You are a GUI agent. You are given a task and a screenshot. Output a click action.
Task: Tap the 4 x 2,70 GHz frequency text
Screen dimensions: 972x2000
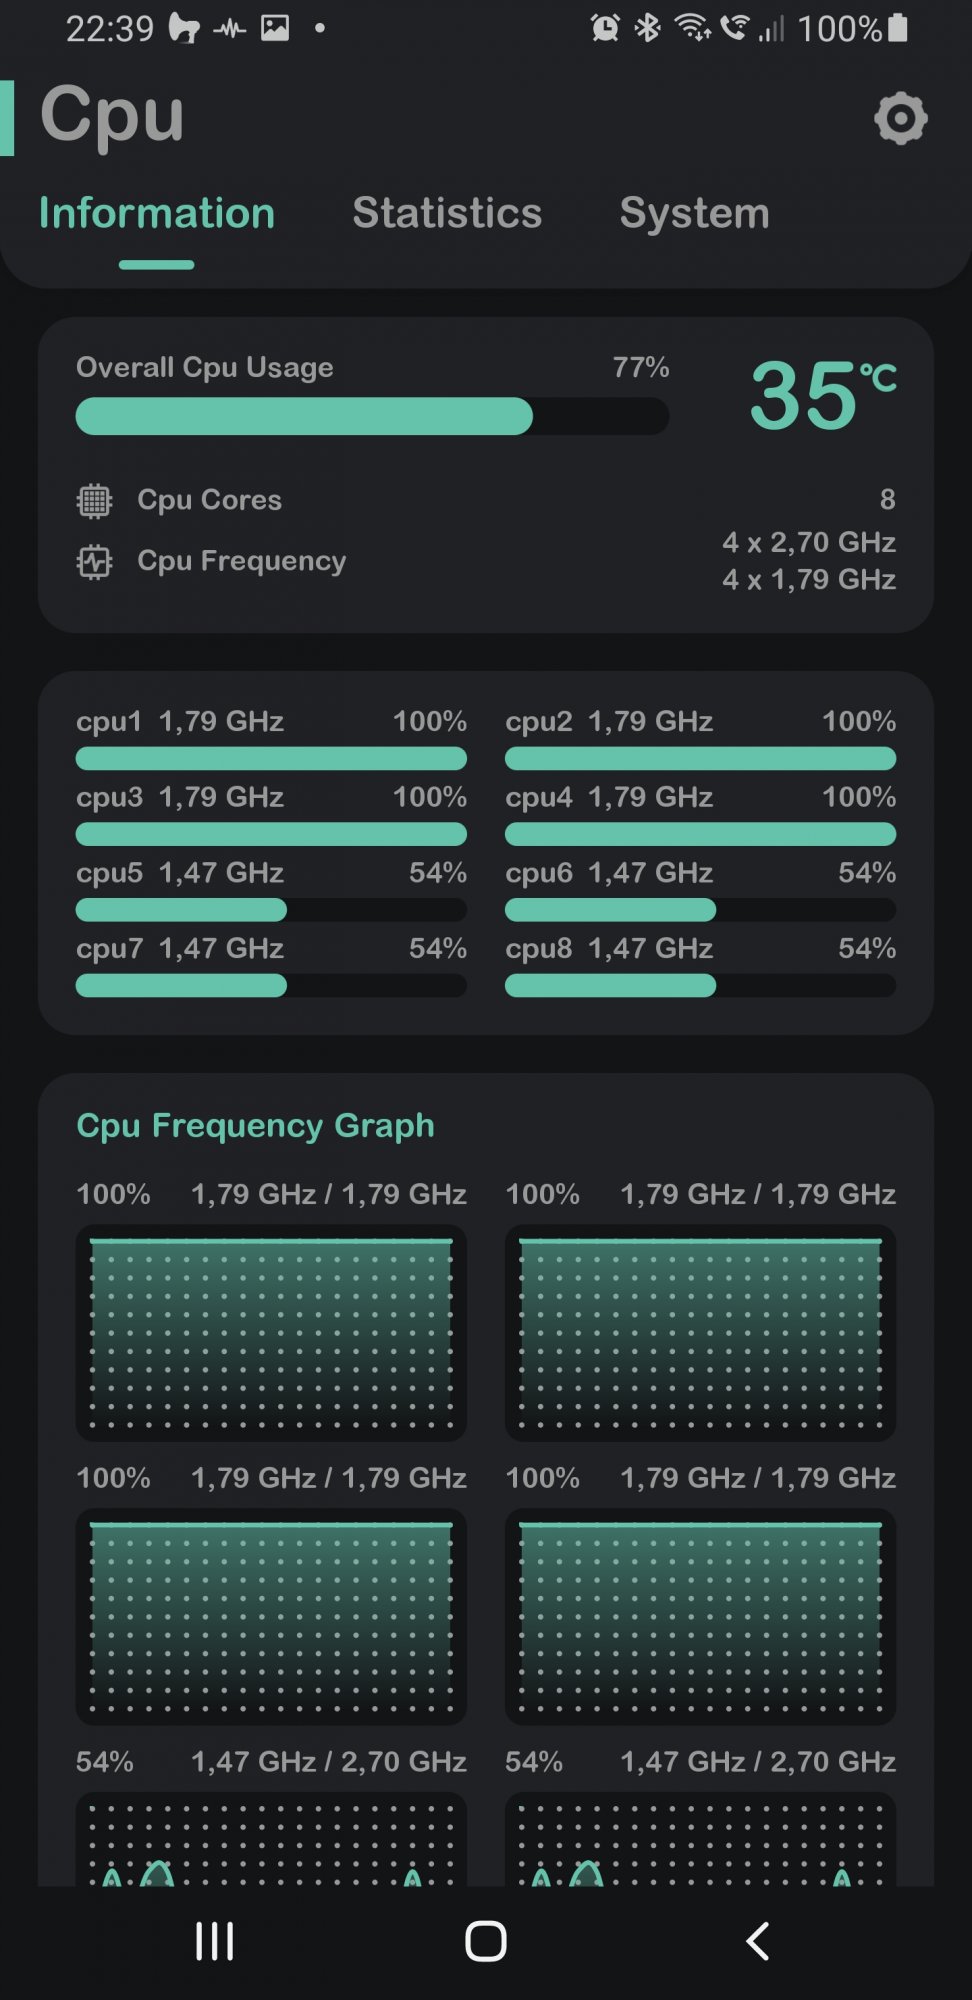[809, 542]
